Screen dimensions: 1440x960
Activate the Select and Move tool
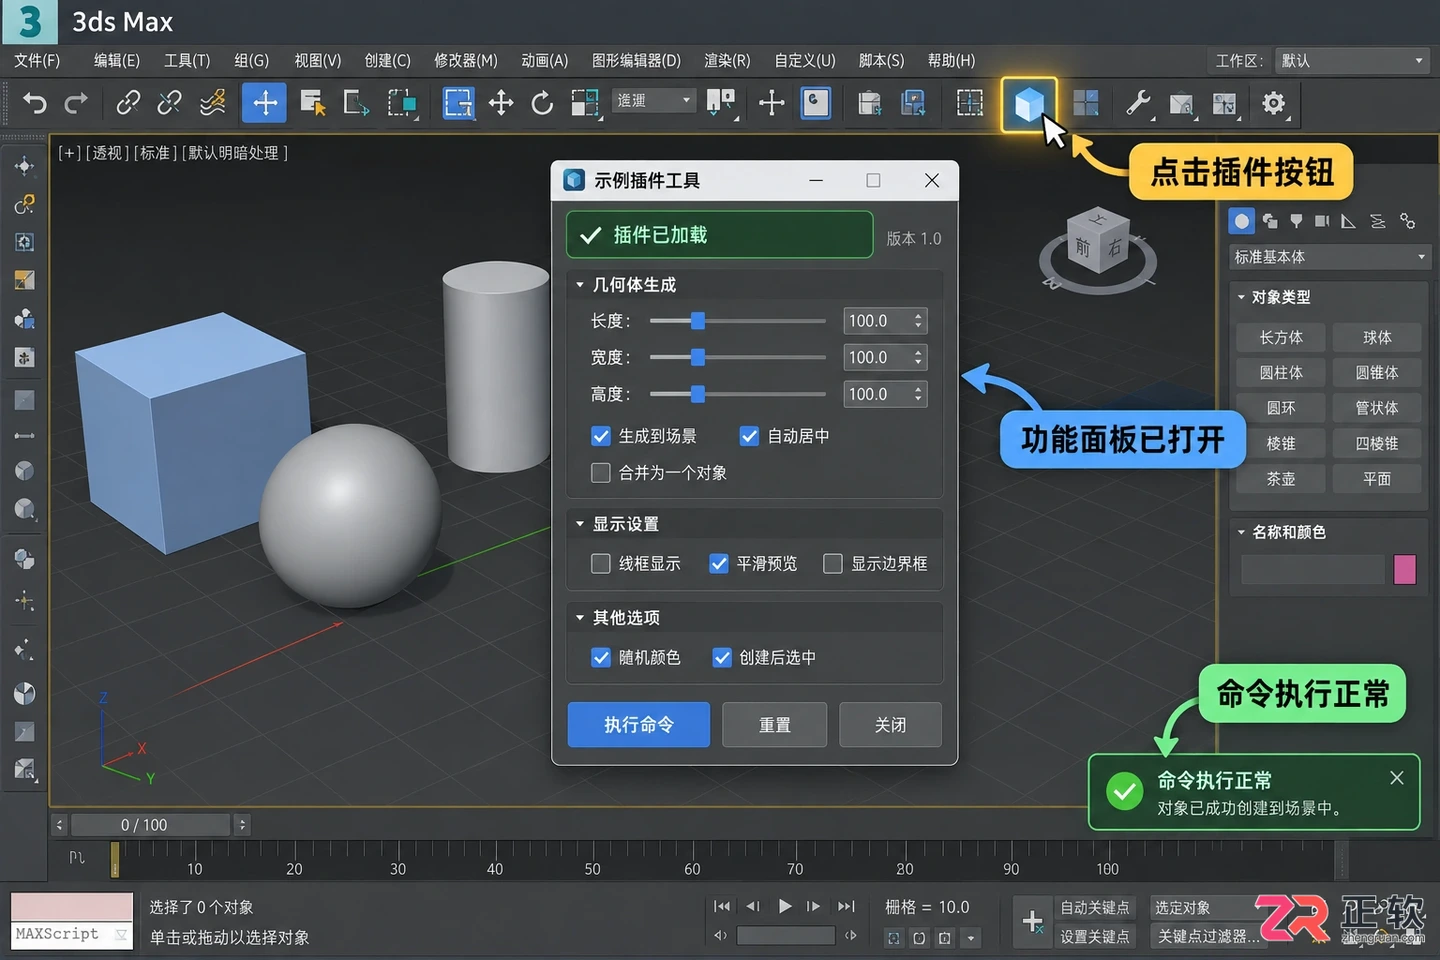tap(265, 102)
